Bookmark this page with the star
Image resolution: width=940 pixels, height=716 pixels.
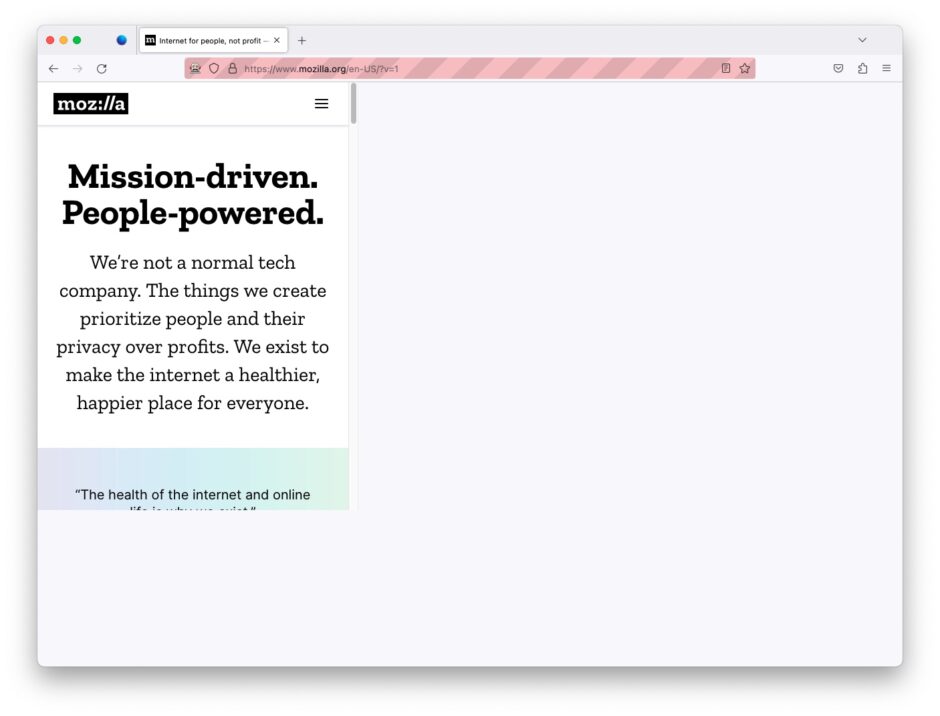click(x=745, y=68)
